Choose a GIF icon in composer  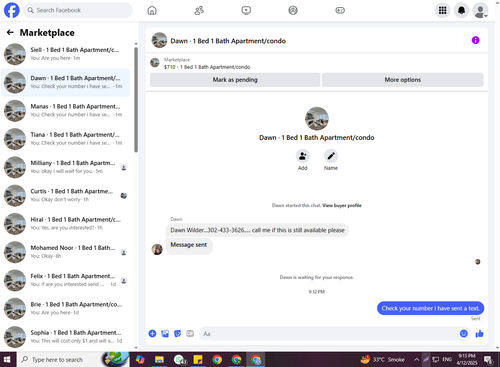pyautogui.click(x=190, y=334)
